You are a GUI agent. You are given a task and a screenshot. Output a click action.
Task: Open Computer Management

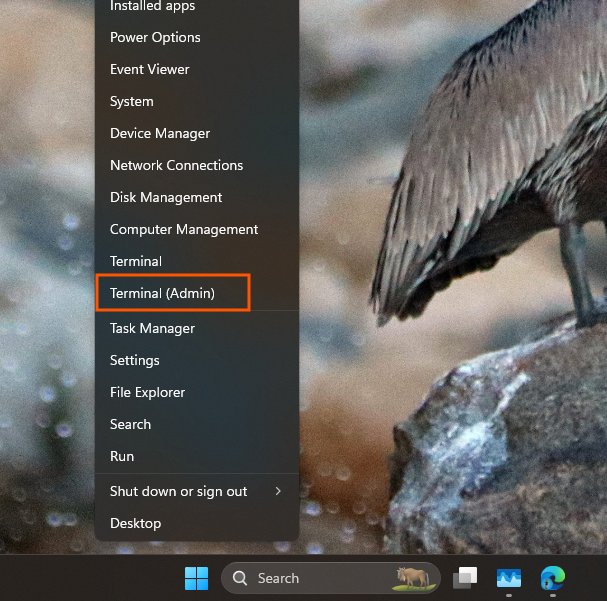[x=197, y=229]
